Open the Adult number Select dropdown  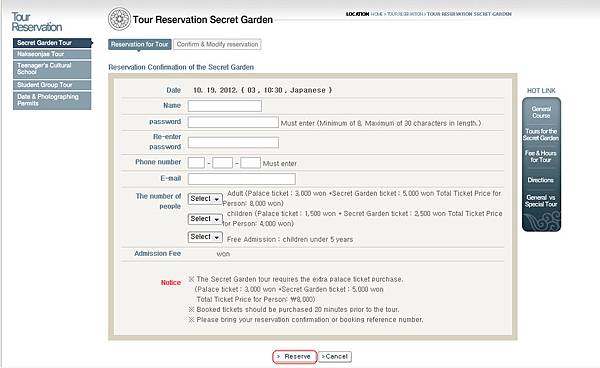[205, 199]
